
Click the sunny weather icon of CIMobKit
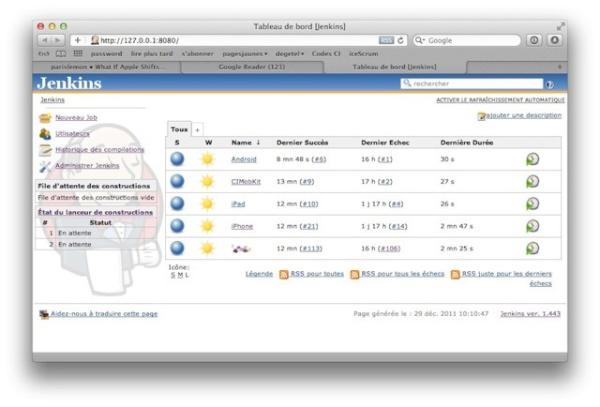[207, 181]
